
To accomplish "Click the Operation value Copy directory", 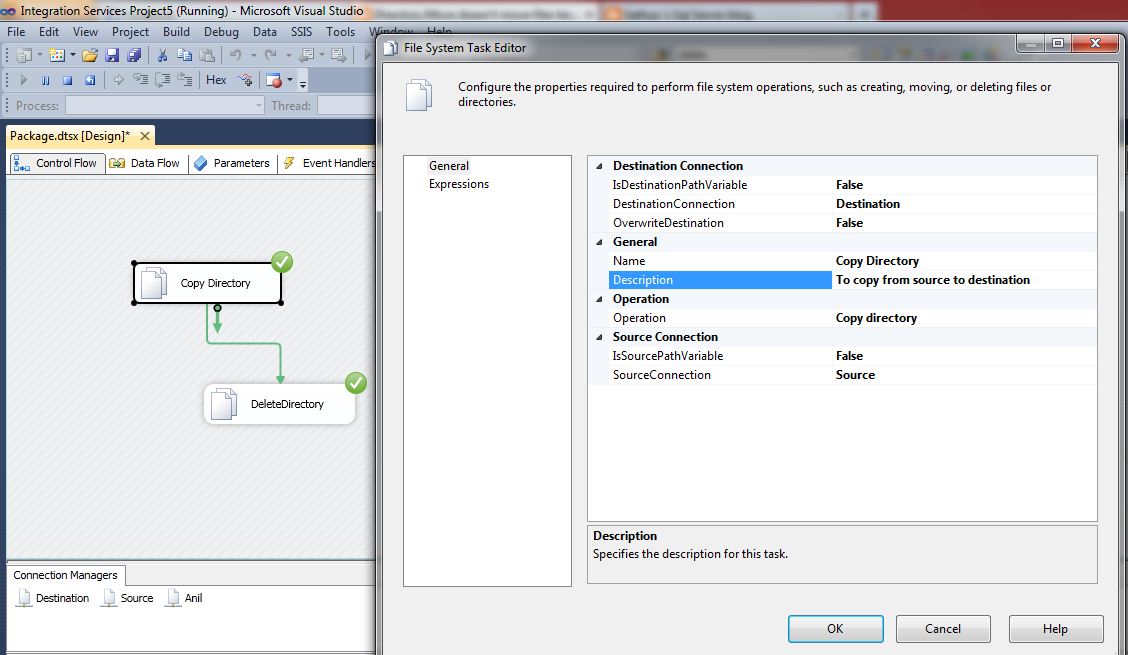I will [x=964, y=318].
